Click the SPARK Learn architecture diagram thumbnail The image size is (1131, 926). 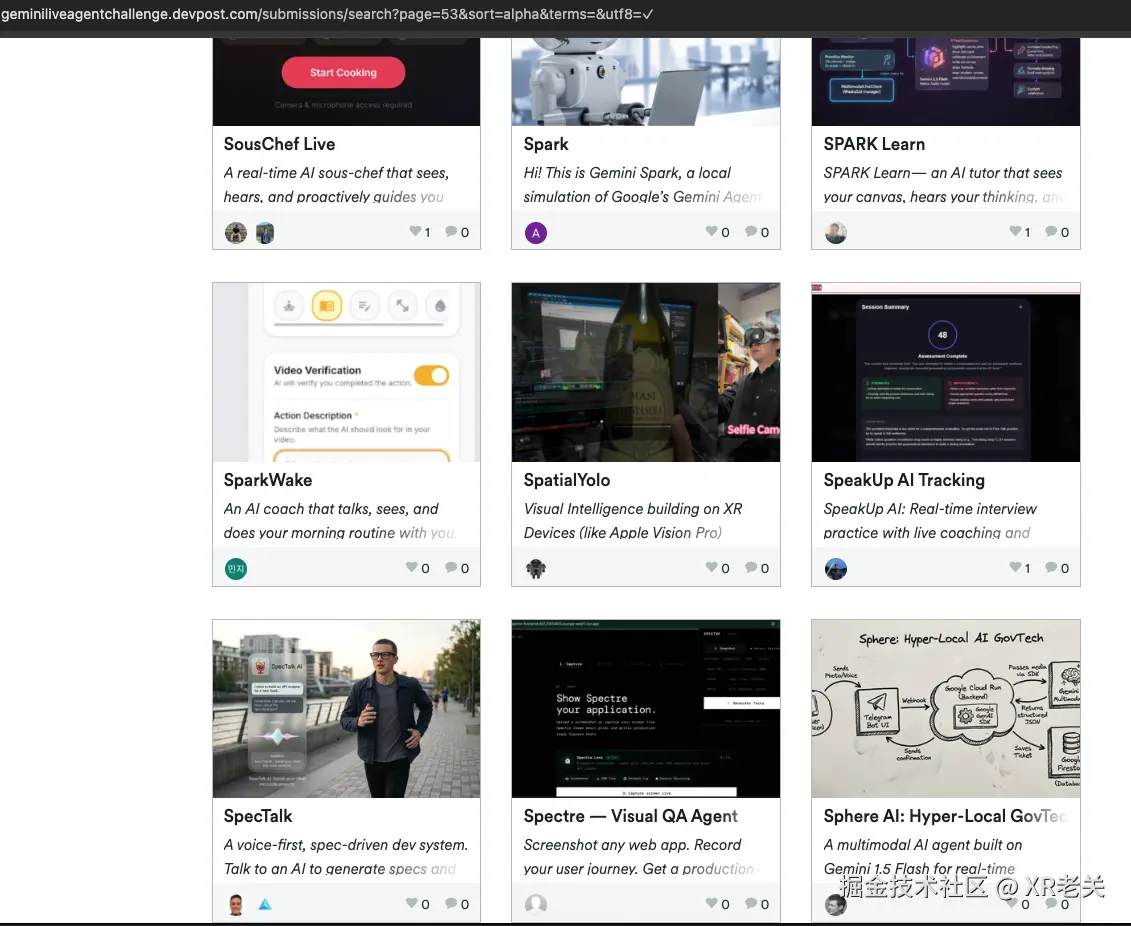point(946,81)
